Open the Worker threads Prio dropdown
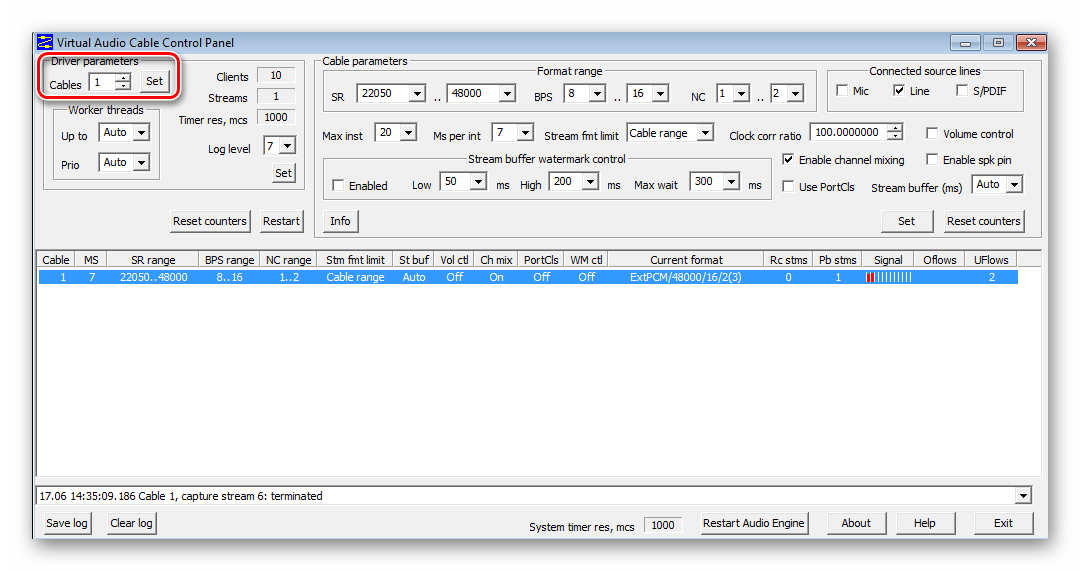 tap(140, 162)
